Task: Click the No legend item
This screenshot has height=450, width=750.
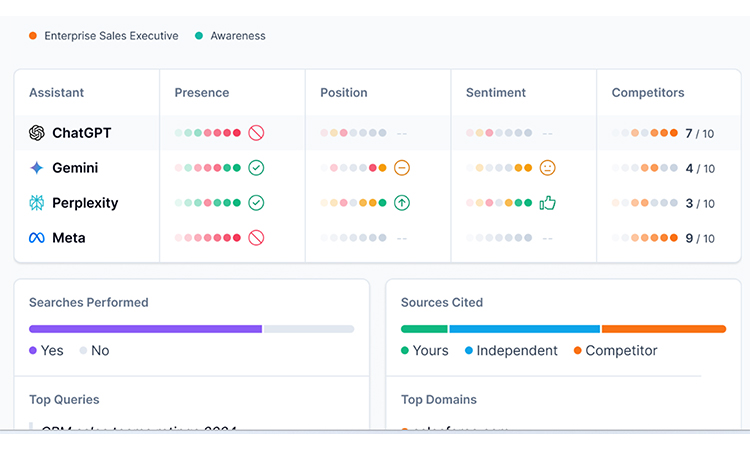Action: (x=95, y=351)
